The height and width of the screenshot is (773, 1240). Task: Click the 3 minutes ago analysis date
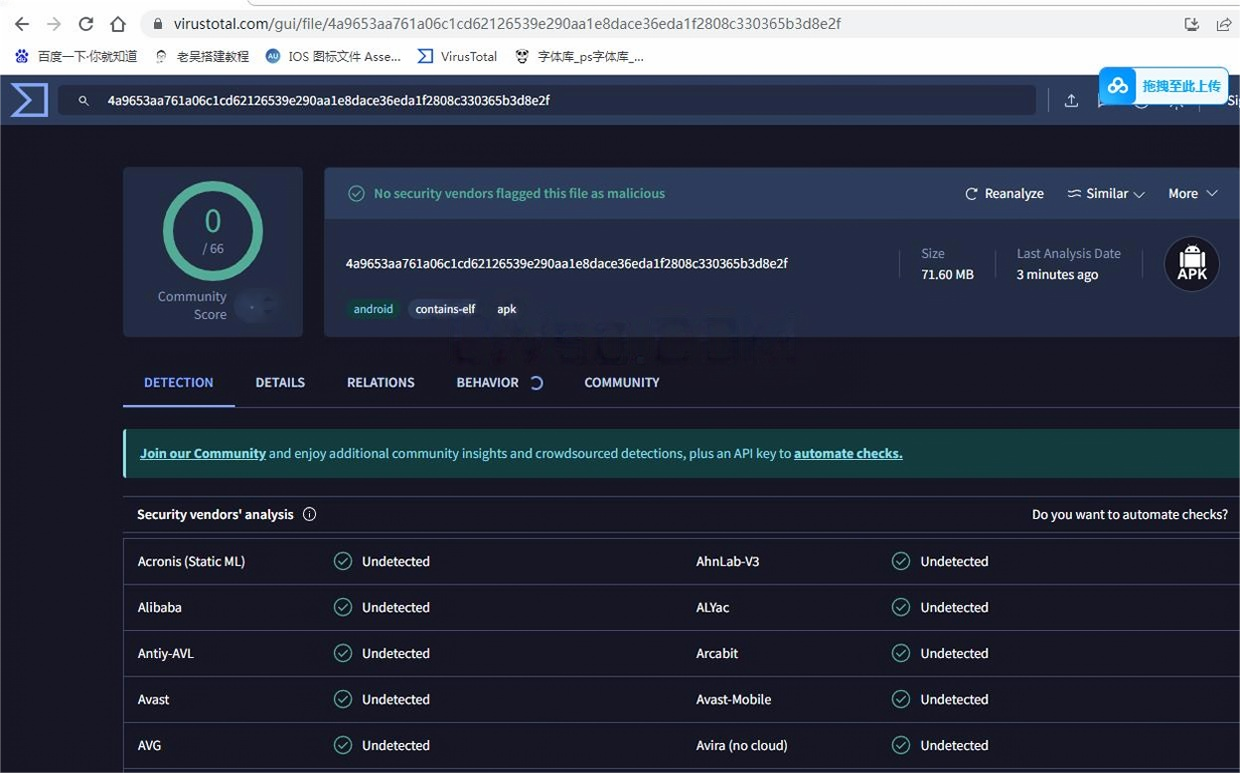[x=1057, y=274]
